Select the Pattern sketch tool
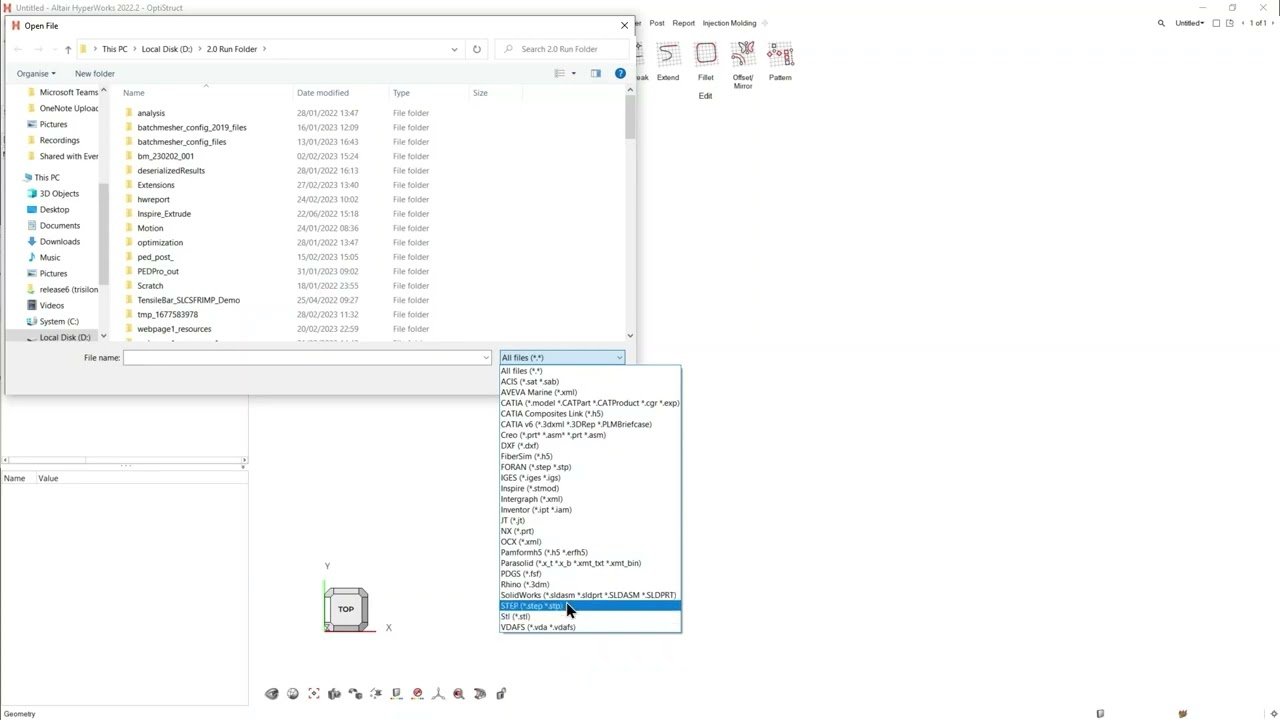Image resolution: width=1280 pixels, height=720 pixels. (x=780, y=62)
